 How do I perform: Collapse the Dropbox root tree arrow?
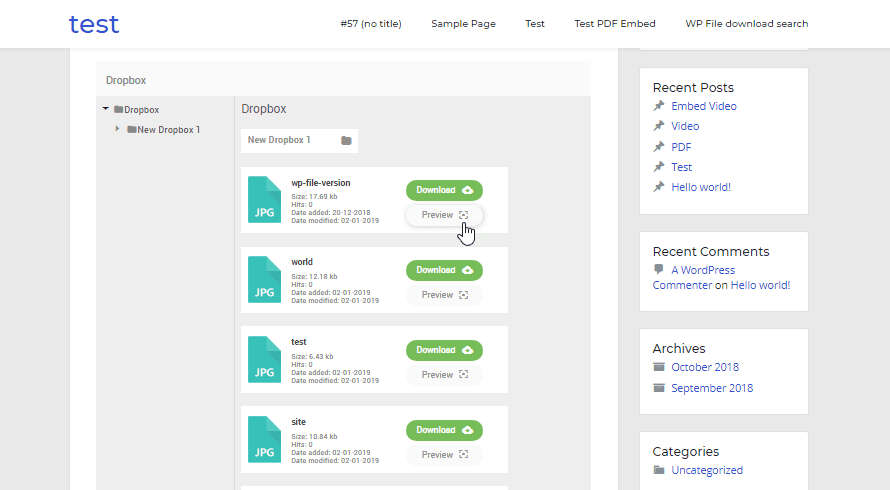tap(106, 110)
